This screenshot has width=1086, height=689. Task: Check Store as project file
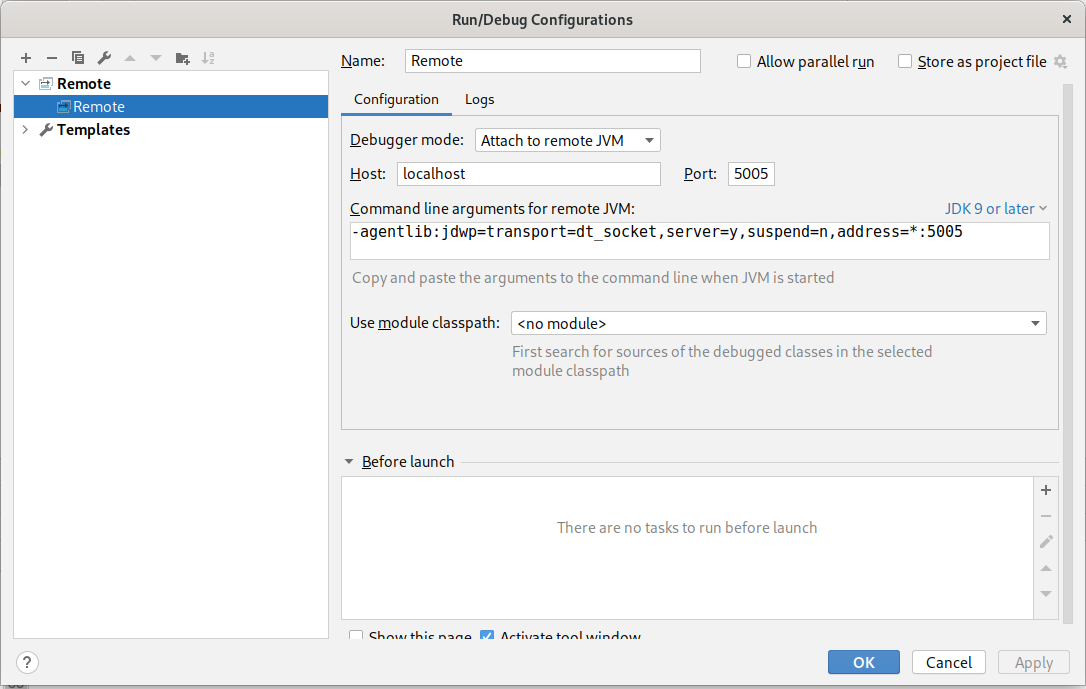[905, 61]
